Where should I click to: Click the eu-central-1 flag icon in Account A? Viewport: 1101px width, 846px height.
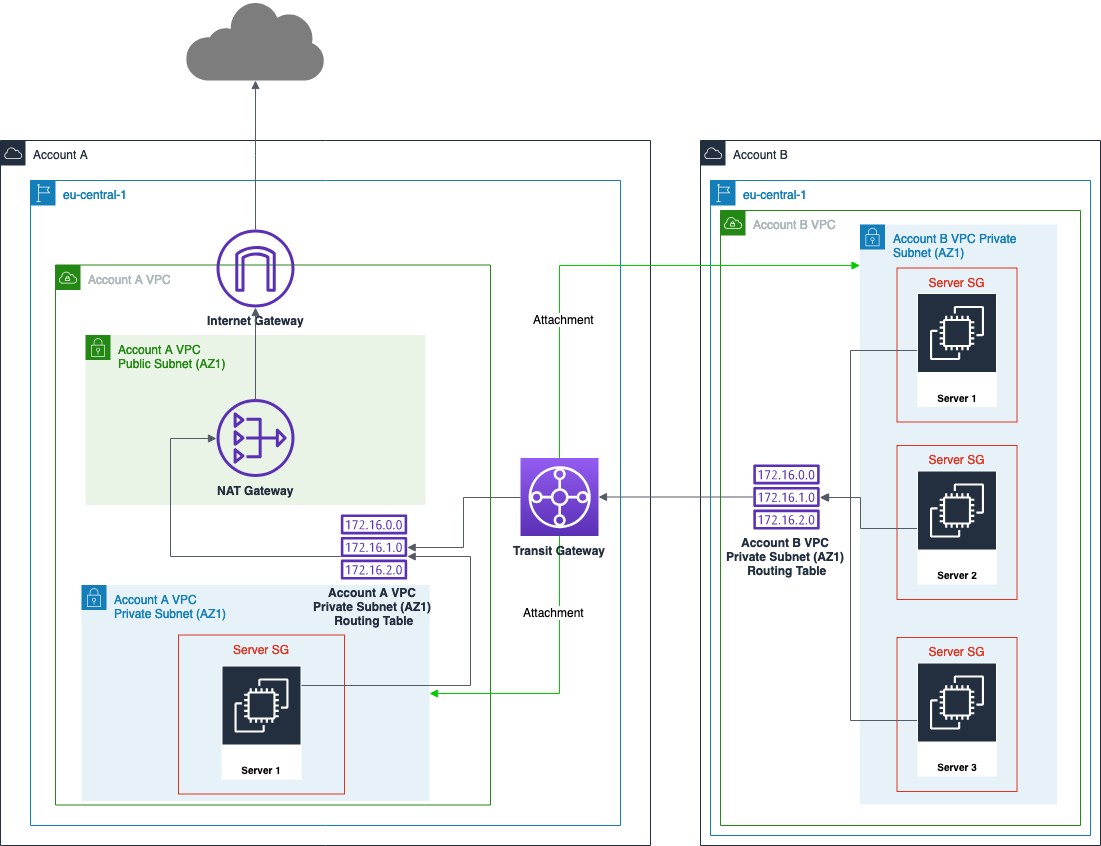pos(41,193)
